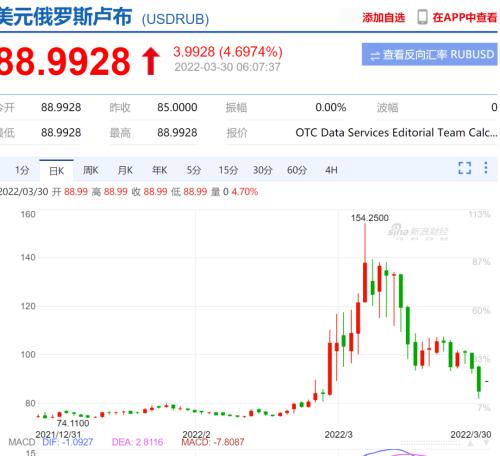Open the chart more-options dots menu
The width and height of the screenshot is (500, 456).
pyautogui.click(x=486, y=168)
